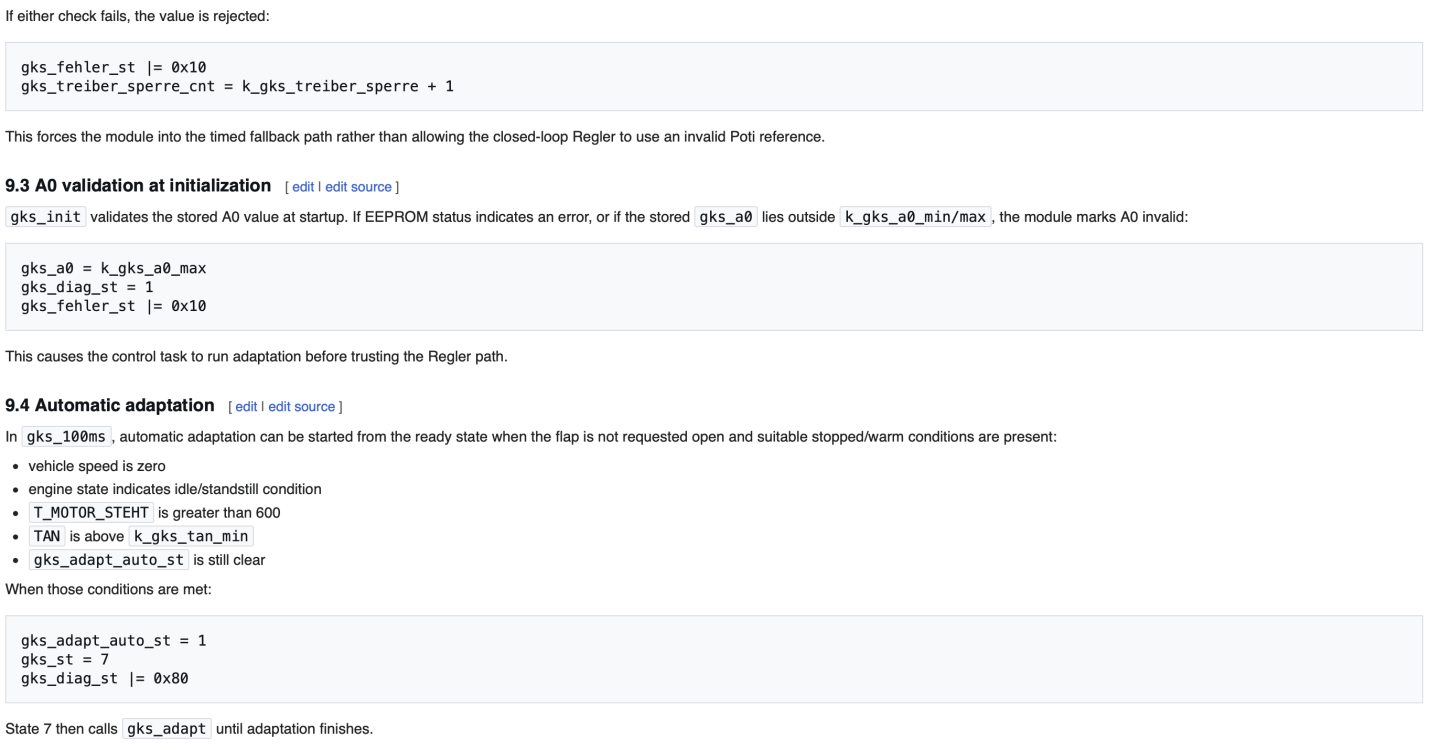Click code line 'gks_treiber_sperre_cnt = k_gks_treiber_sperre + 1'

[x=237, y=86]
